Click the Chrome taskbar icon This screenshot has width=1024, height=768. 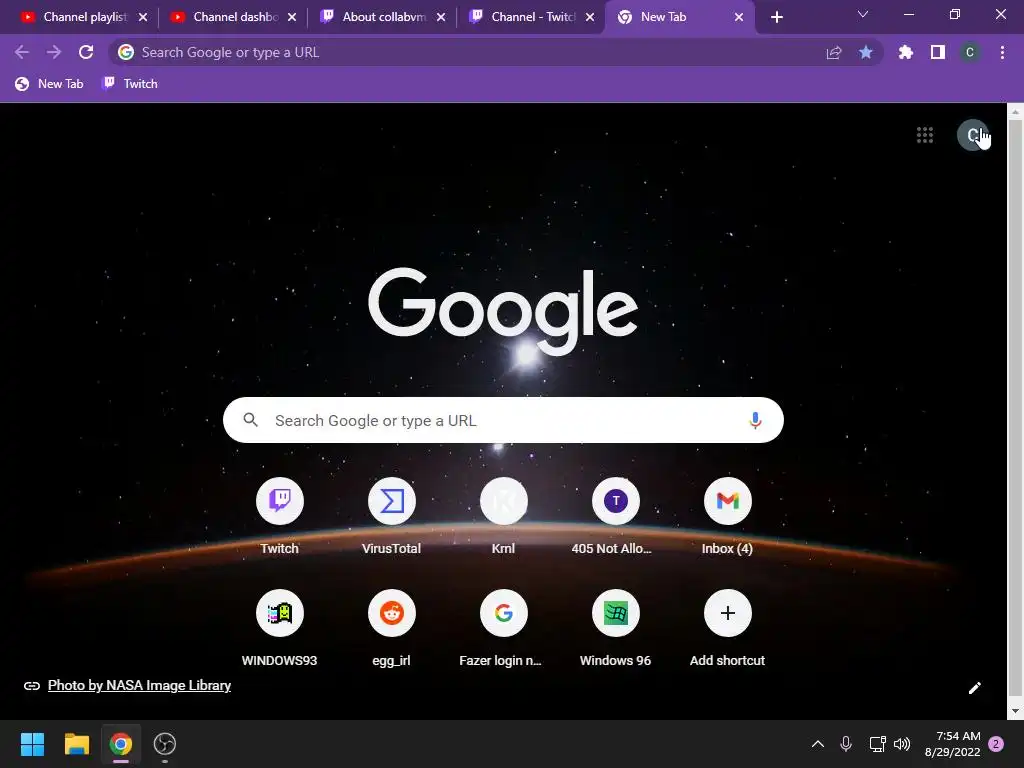[x=121, y=744]
